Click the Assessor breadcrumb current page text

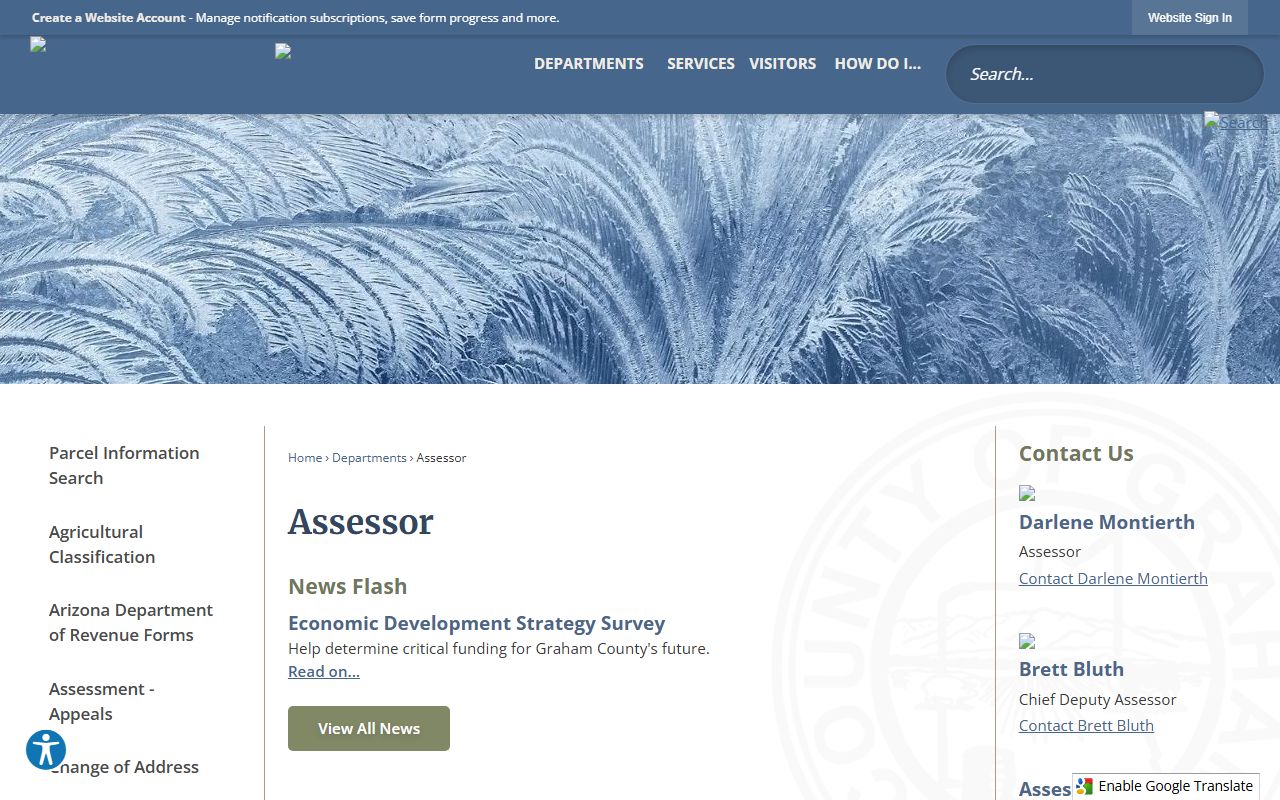(x=441, y=457)
